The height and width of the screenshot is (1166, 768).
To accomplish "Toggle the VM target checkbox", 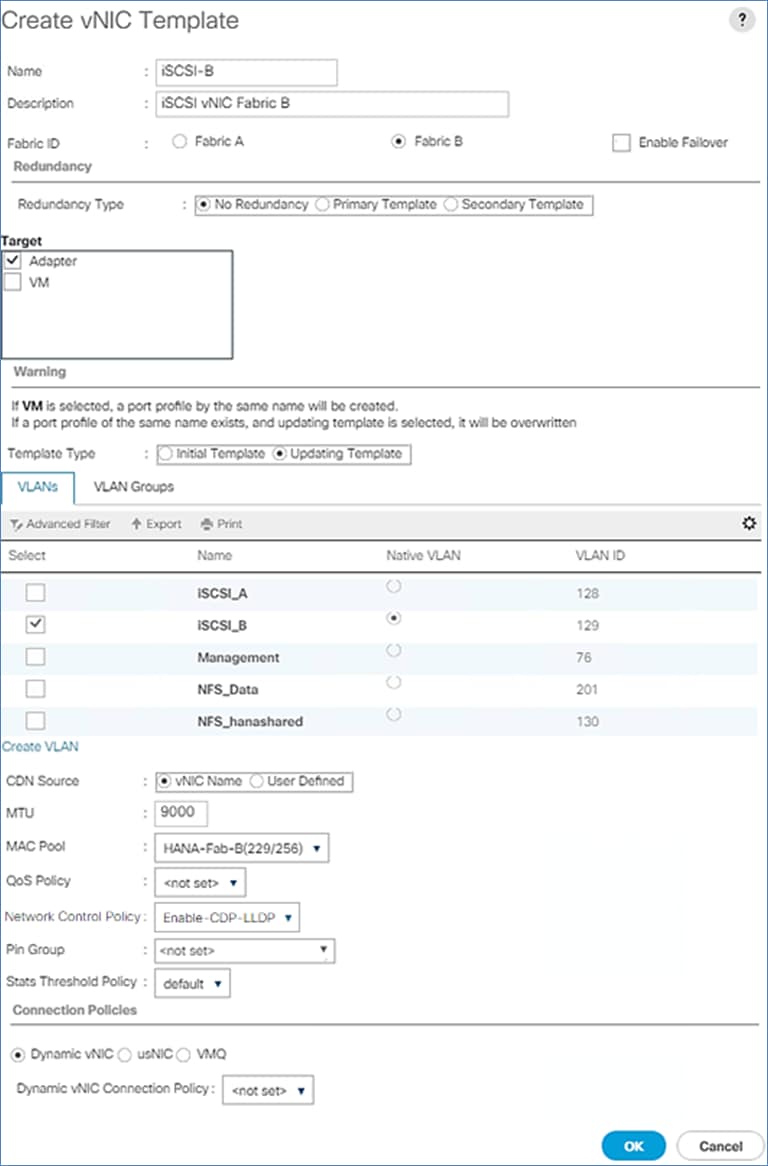I will 13,283.
